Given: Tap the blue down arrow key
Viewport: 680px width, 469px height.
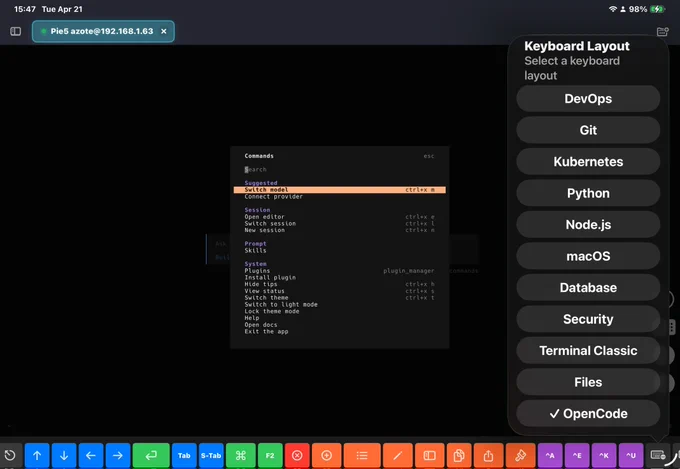Looking at the screenshot, I should (64, 456).
